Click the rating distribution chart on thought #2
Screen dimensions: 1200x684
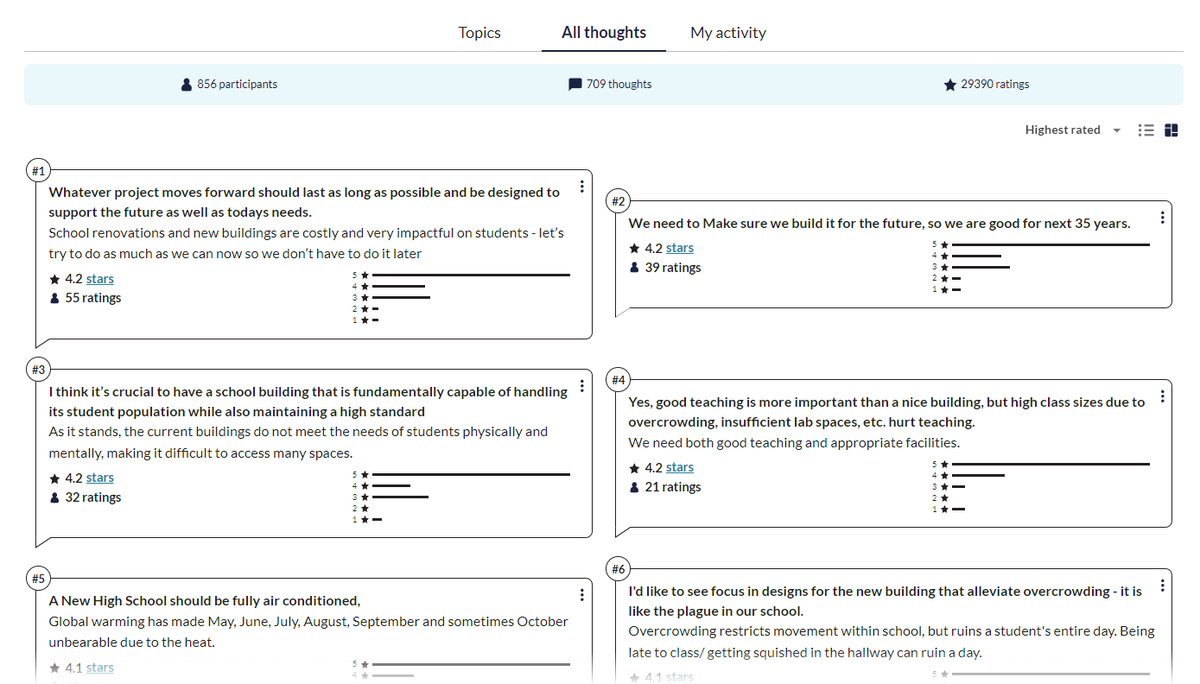click(1040, 267)
